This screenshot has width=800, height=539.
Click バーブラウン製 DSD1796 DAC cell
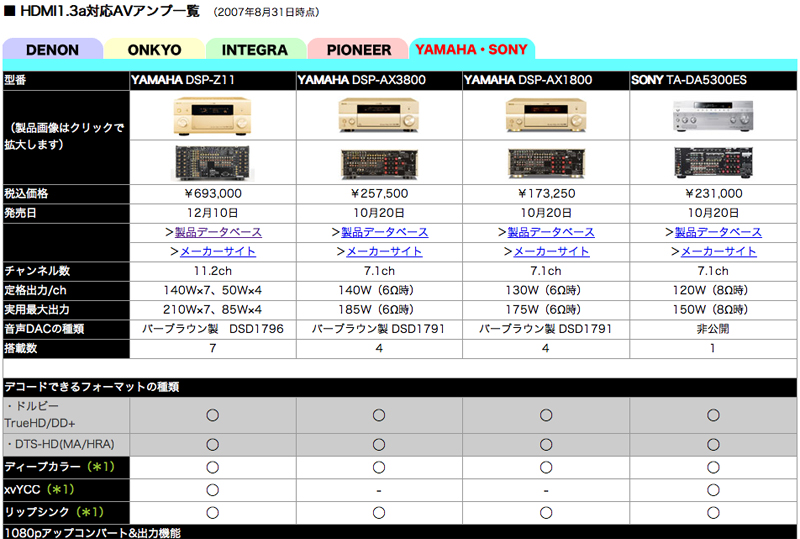pyautogui.click(x=212, y=329)
